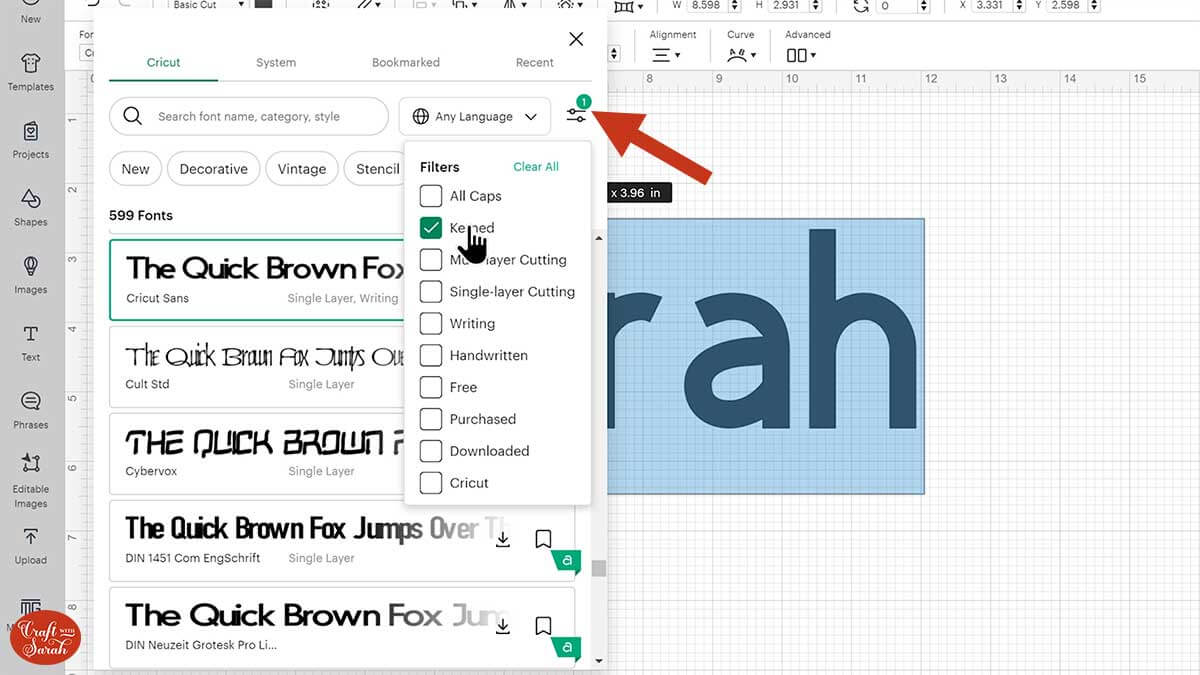
Task: Select the Text tool in sidebar
Action: (x=30, y=342)
